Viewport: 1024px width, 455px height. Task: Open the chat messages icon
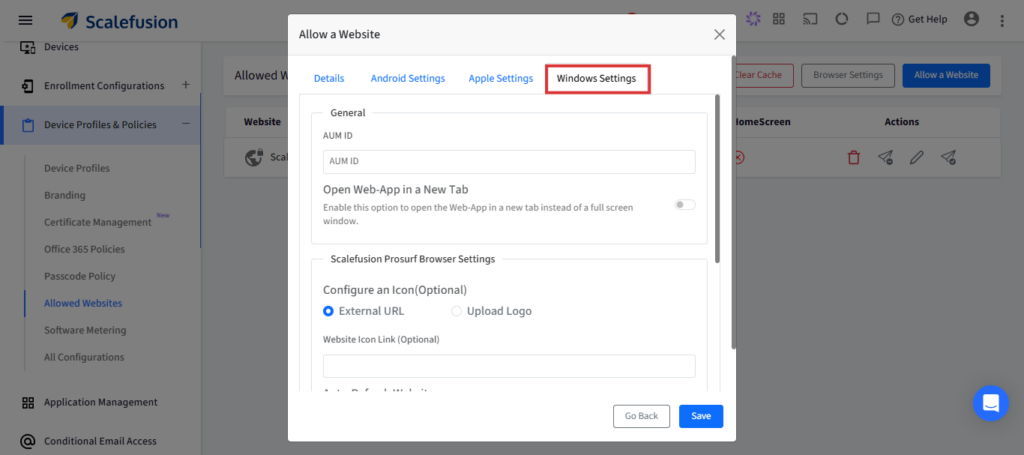click(873, 19)
